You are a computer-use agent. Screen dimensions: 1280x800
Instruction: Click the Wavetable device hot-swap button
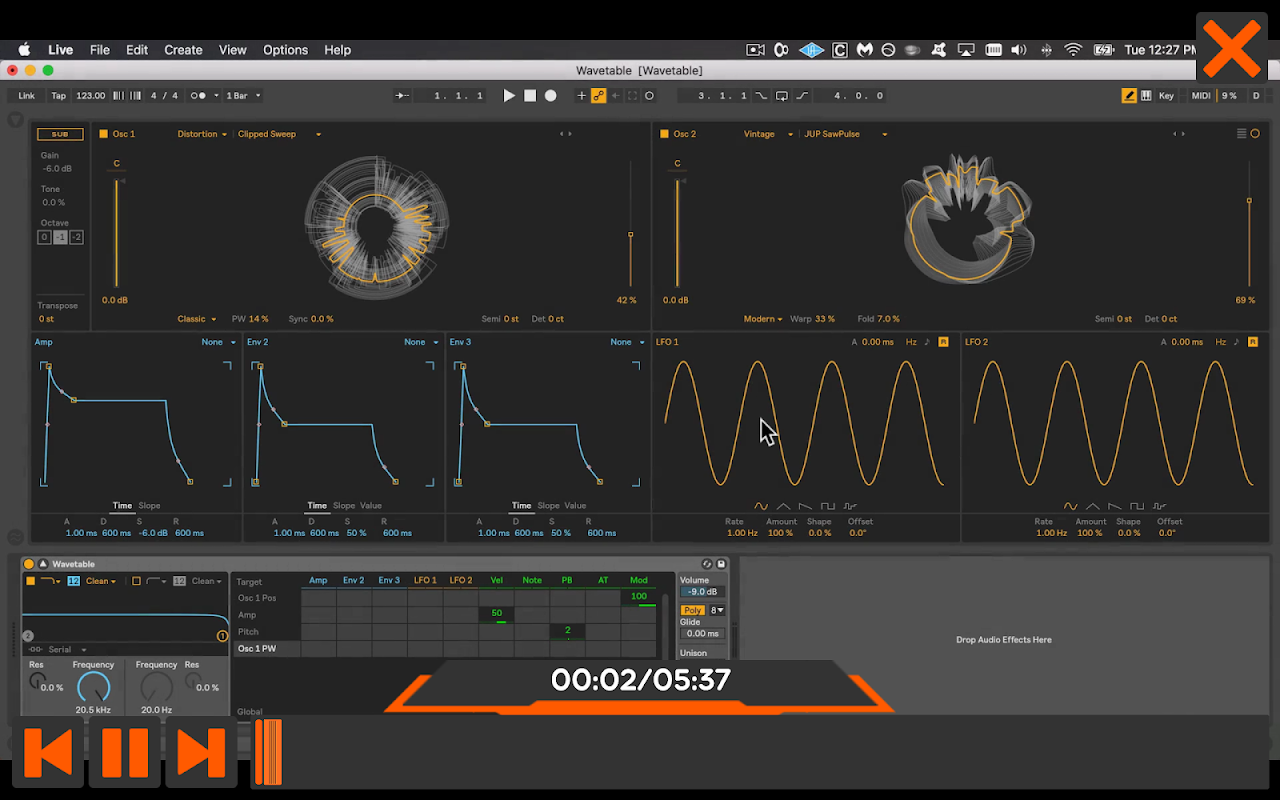(x=707, y=564)
